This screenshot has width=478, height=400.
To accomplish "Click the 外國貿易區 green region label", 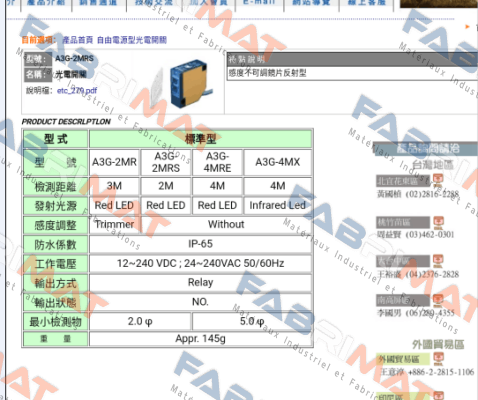I will tap(403, 359).
